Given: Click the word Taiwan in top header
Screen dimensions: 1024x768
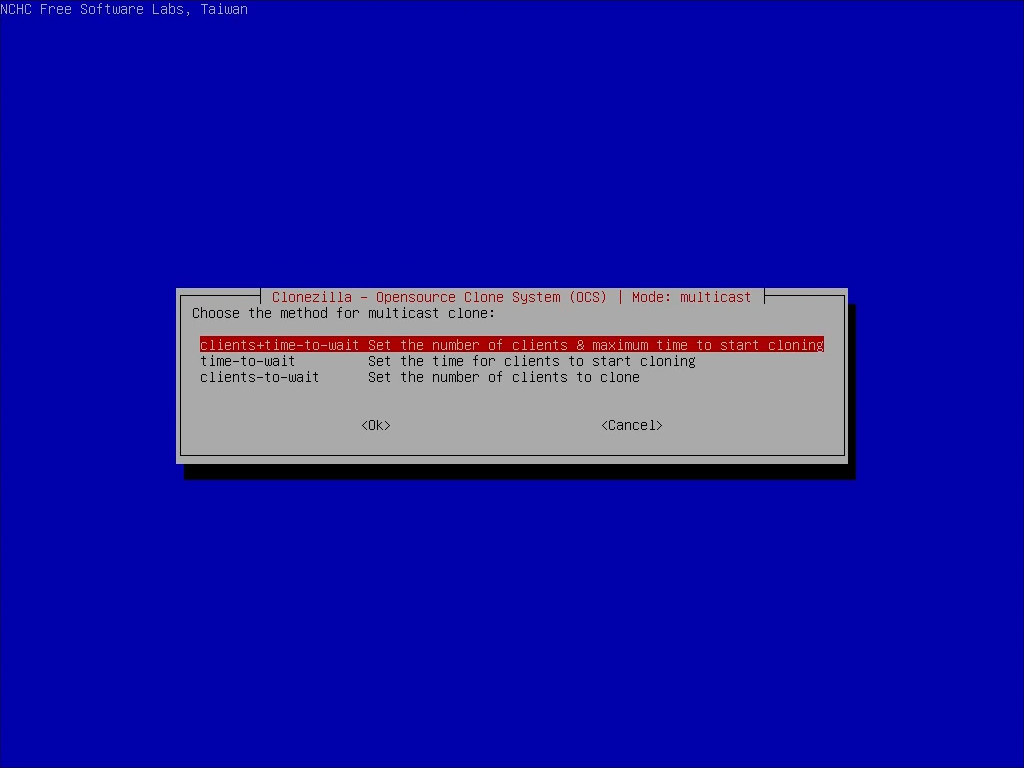Looking at the screenshot, I should click(x=223, y=9).
